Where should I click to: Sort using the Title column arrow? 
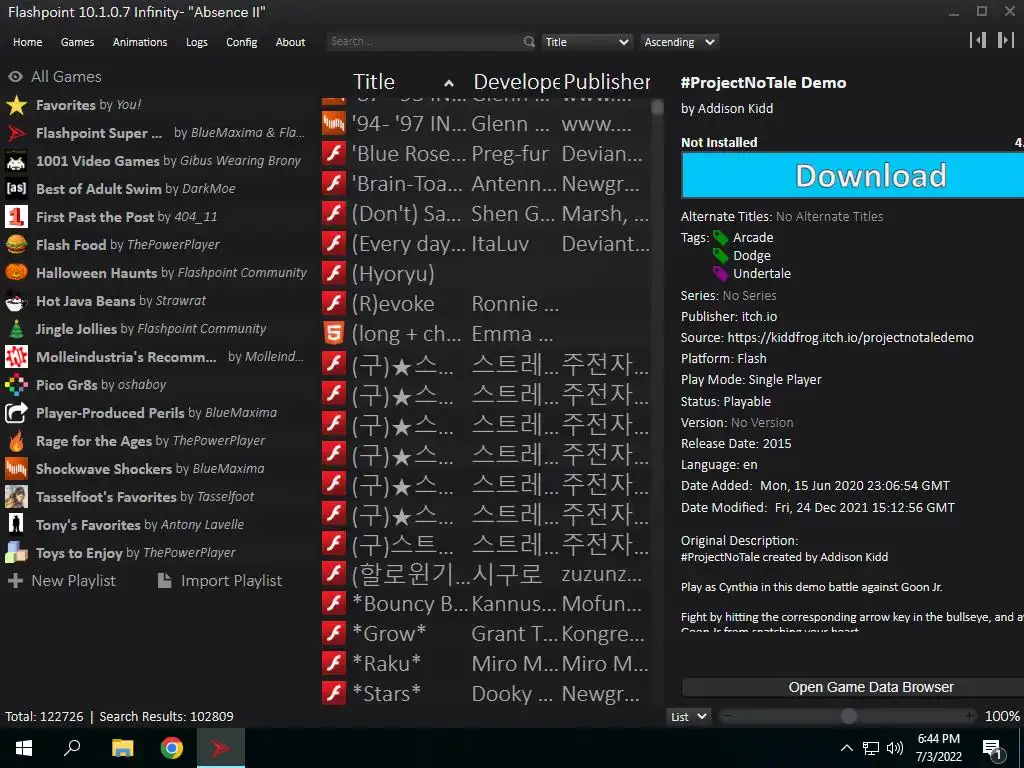pos(449,83)
